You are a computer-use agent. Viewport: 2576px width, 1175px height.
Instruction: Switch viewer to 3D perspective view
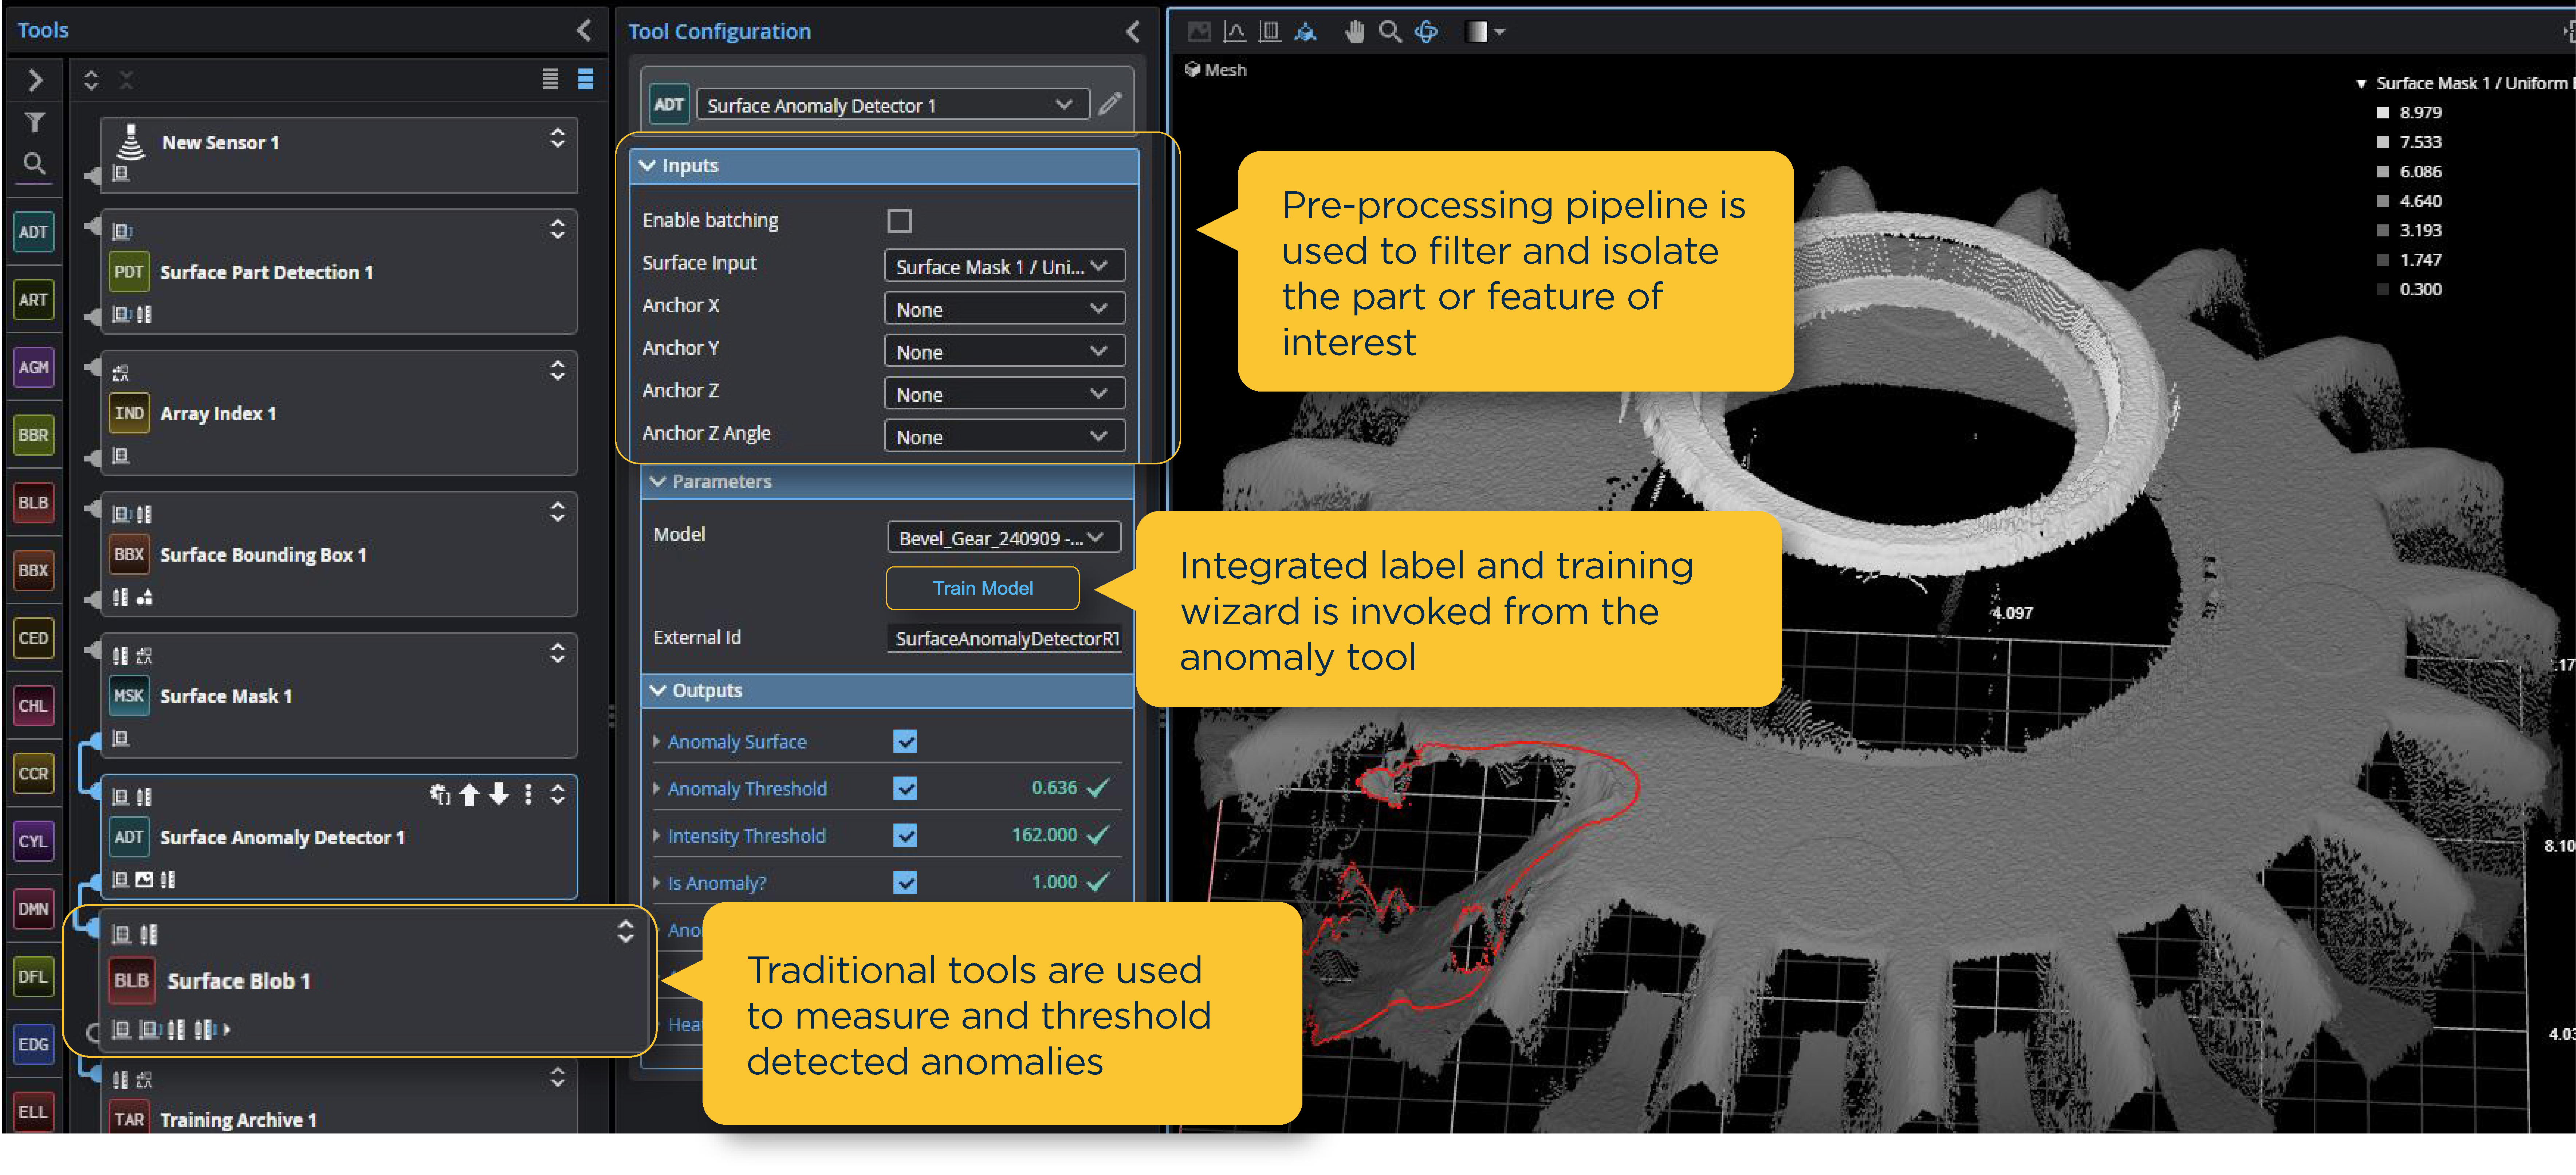1305,32
